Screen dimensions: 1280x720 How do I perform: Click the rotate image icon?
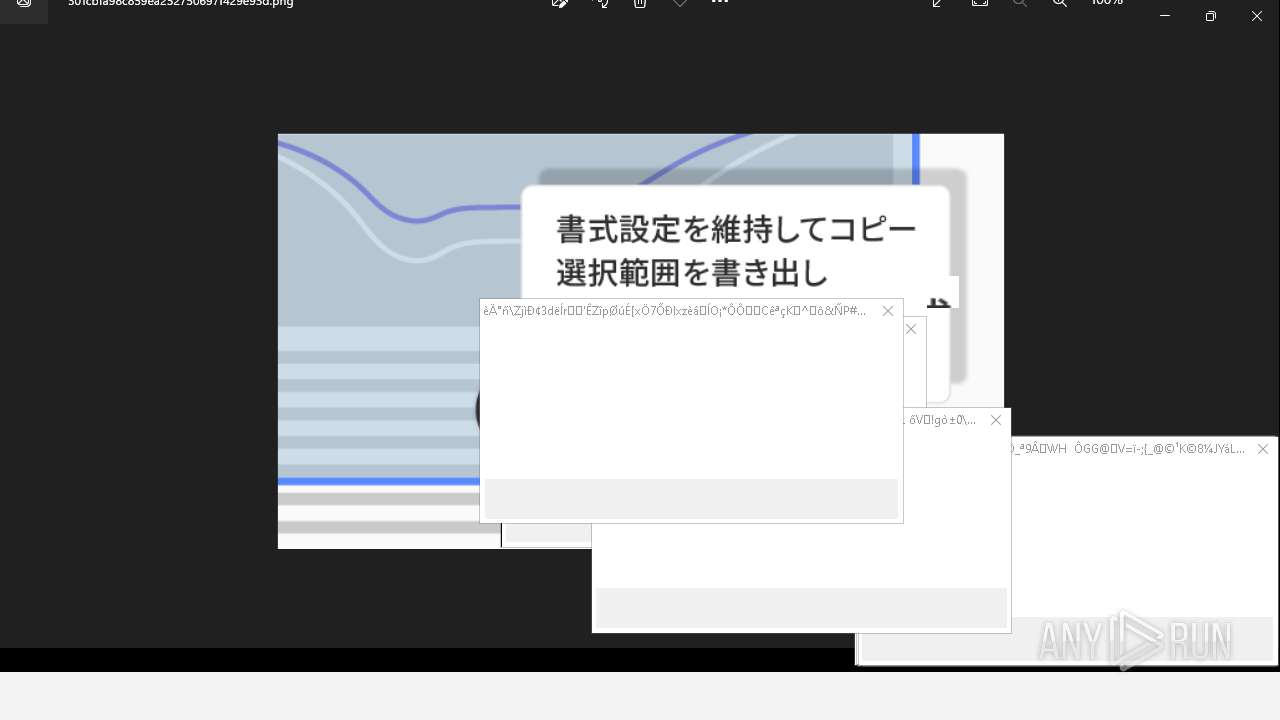(x=600, y=3)
